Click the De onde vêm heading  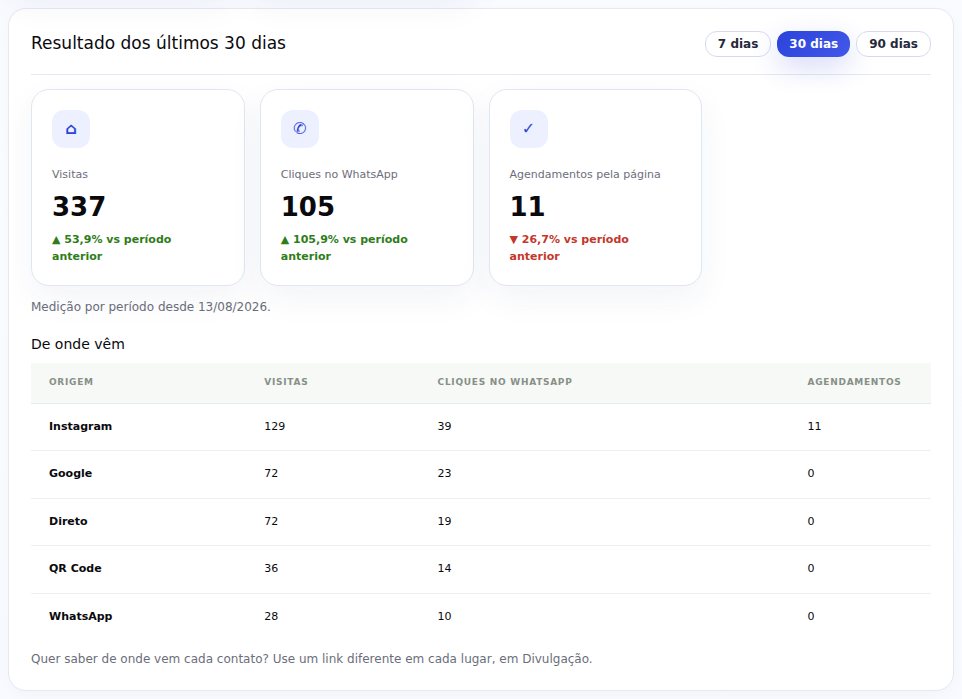tap(78, 344)
